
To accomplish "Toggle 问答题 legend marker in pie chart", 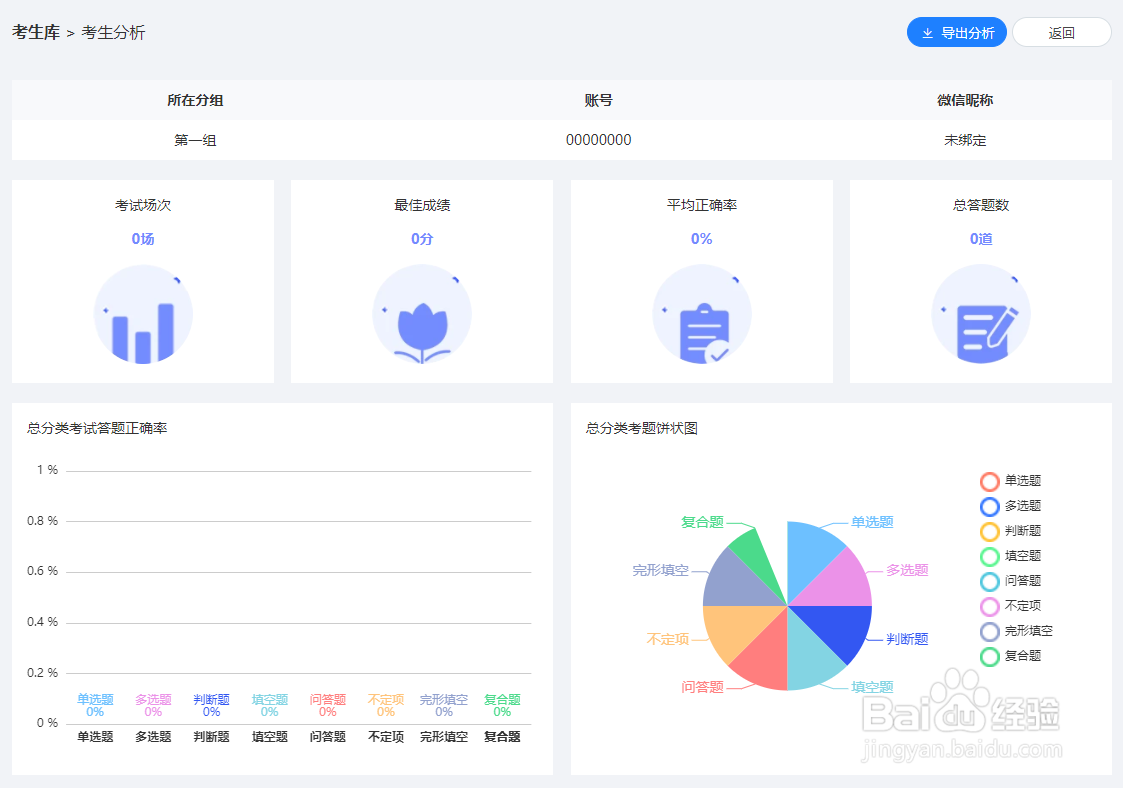I will coord(990,582).
